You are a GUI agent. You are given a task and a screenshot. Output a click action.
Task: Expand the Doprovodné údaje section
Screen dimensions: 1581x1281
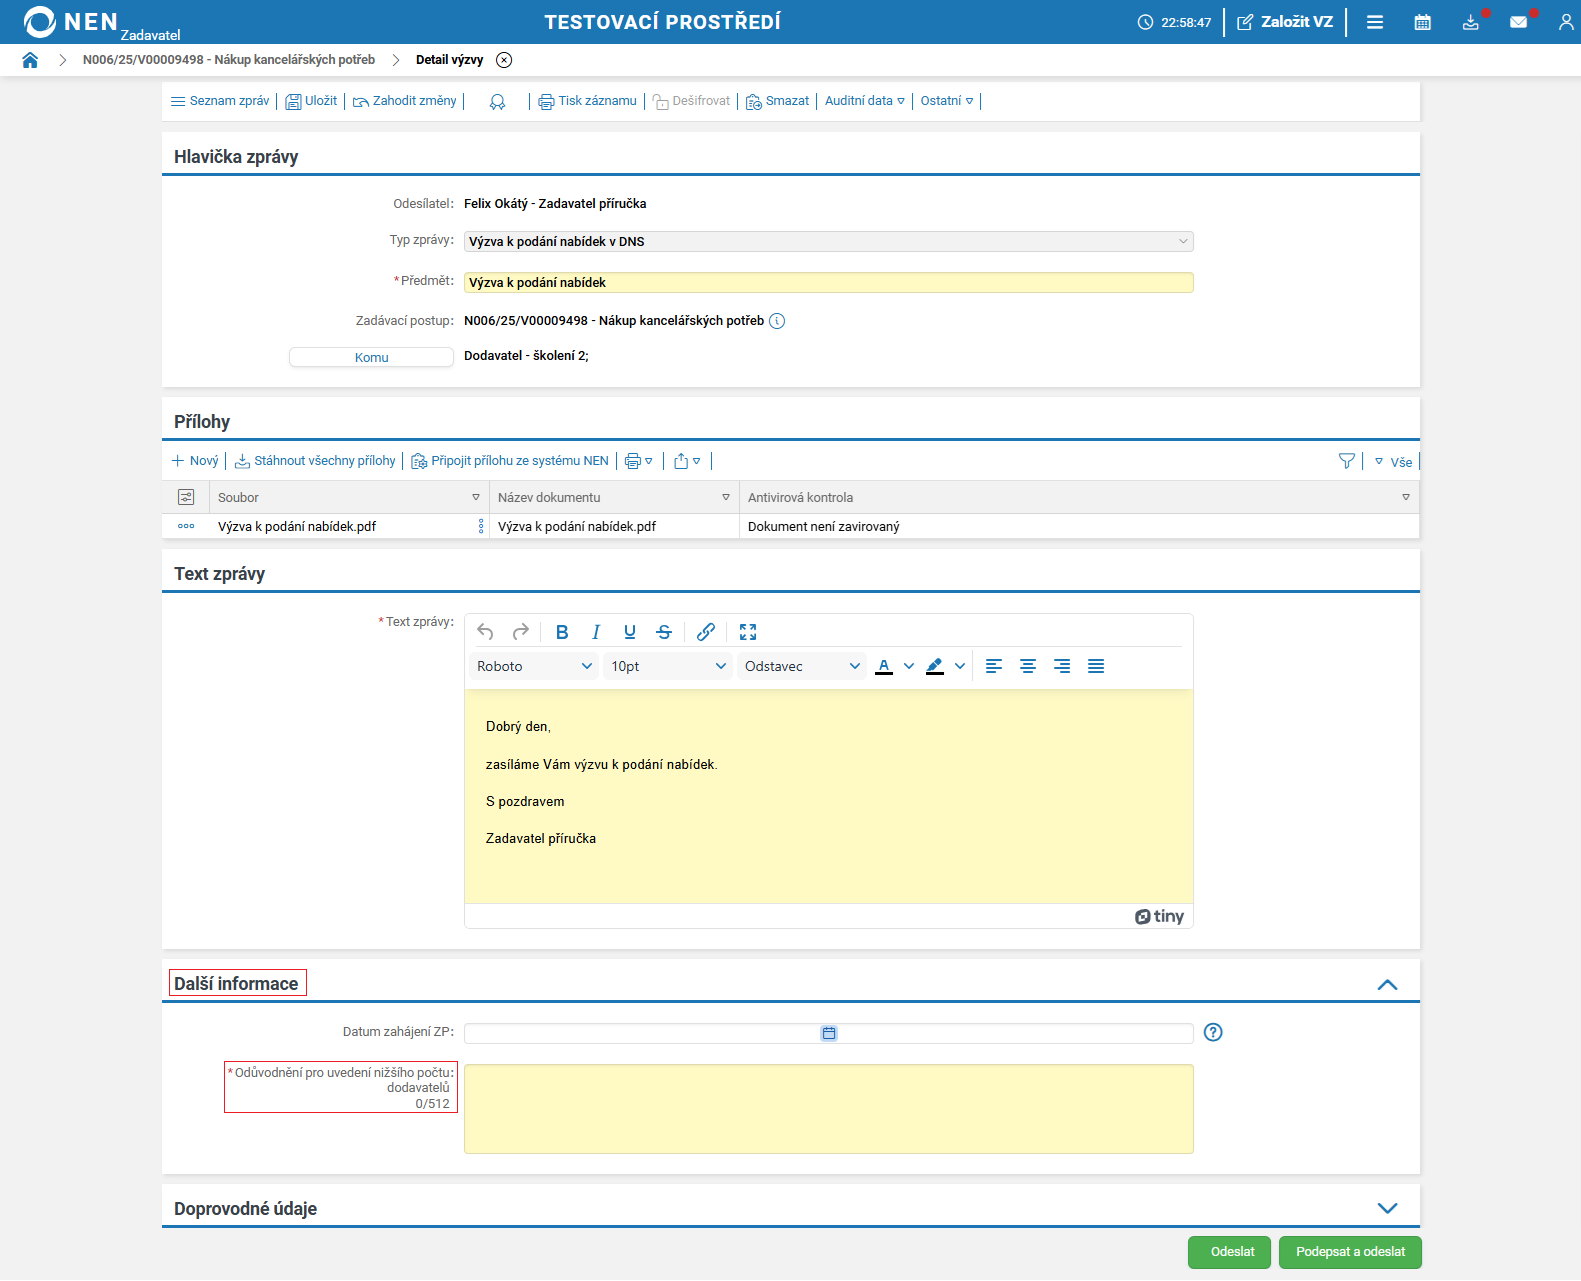(x=1387, y=1208)
